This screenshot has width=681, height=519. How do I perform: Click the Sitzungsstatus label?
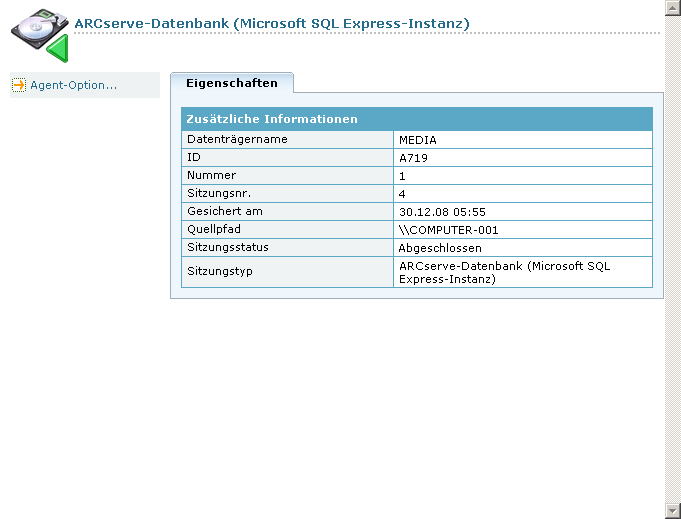point(228,247)
